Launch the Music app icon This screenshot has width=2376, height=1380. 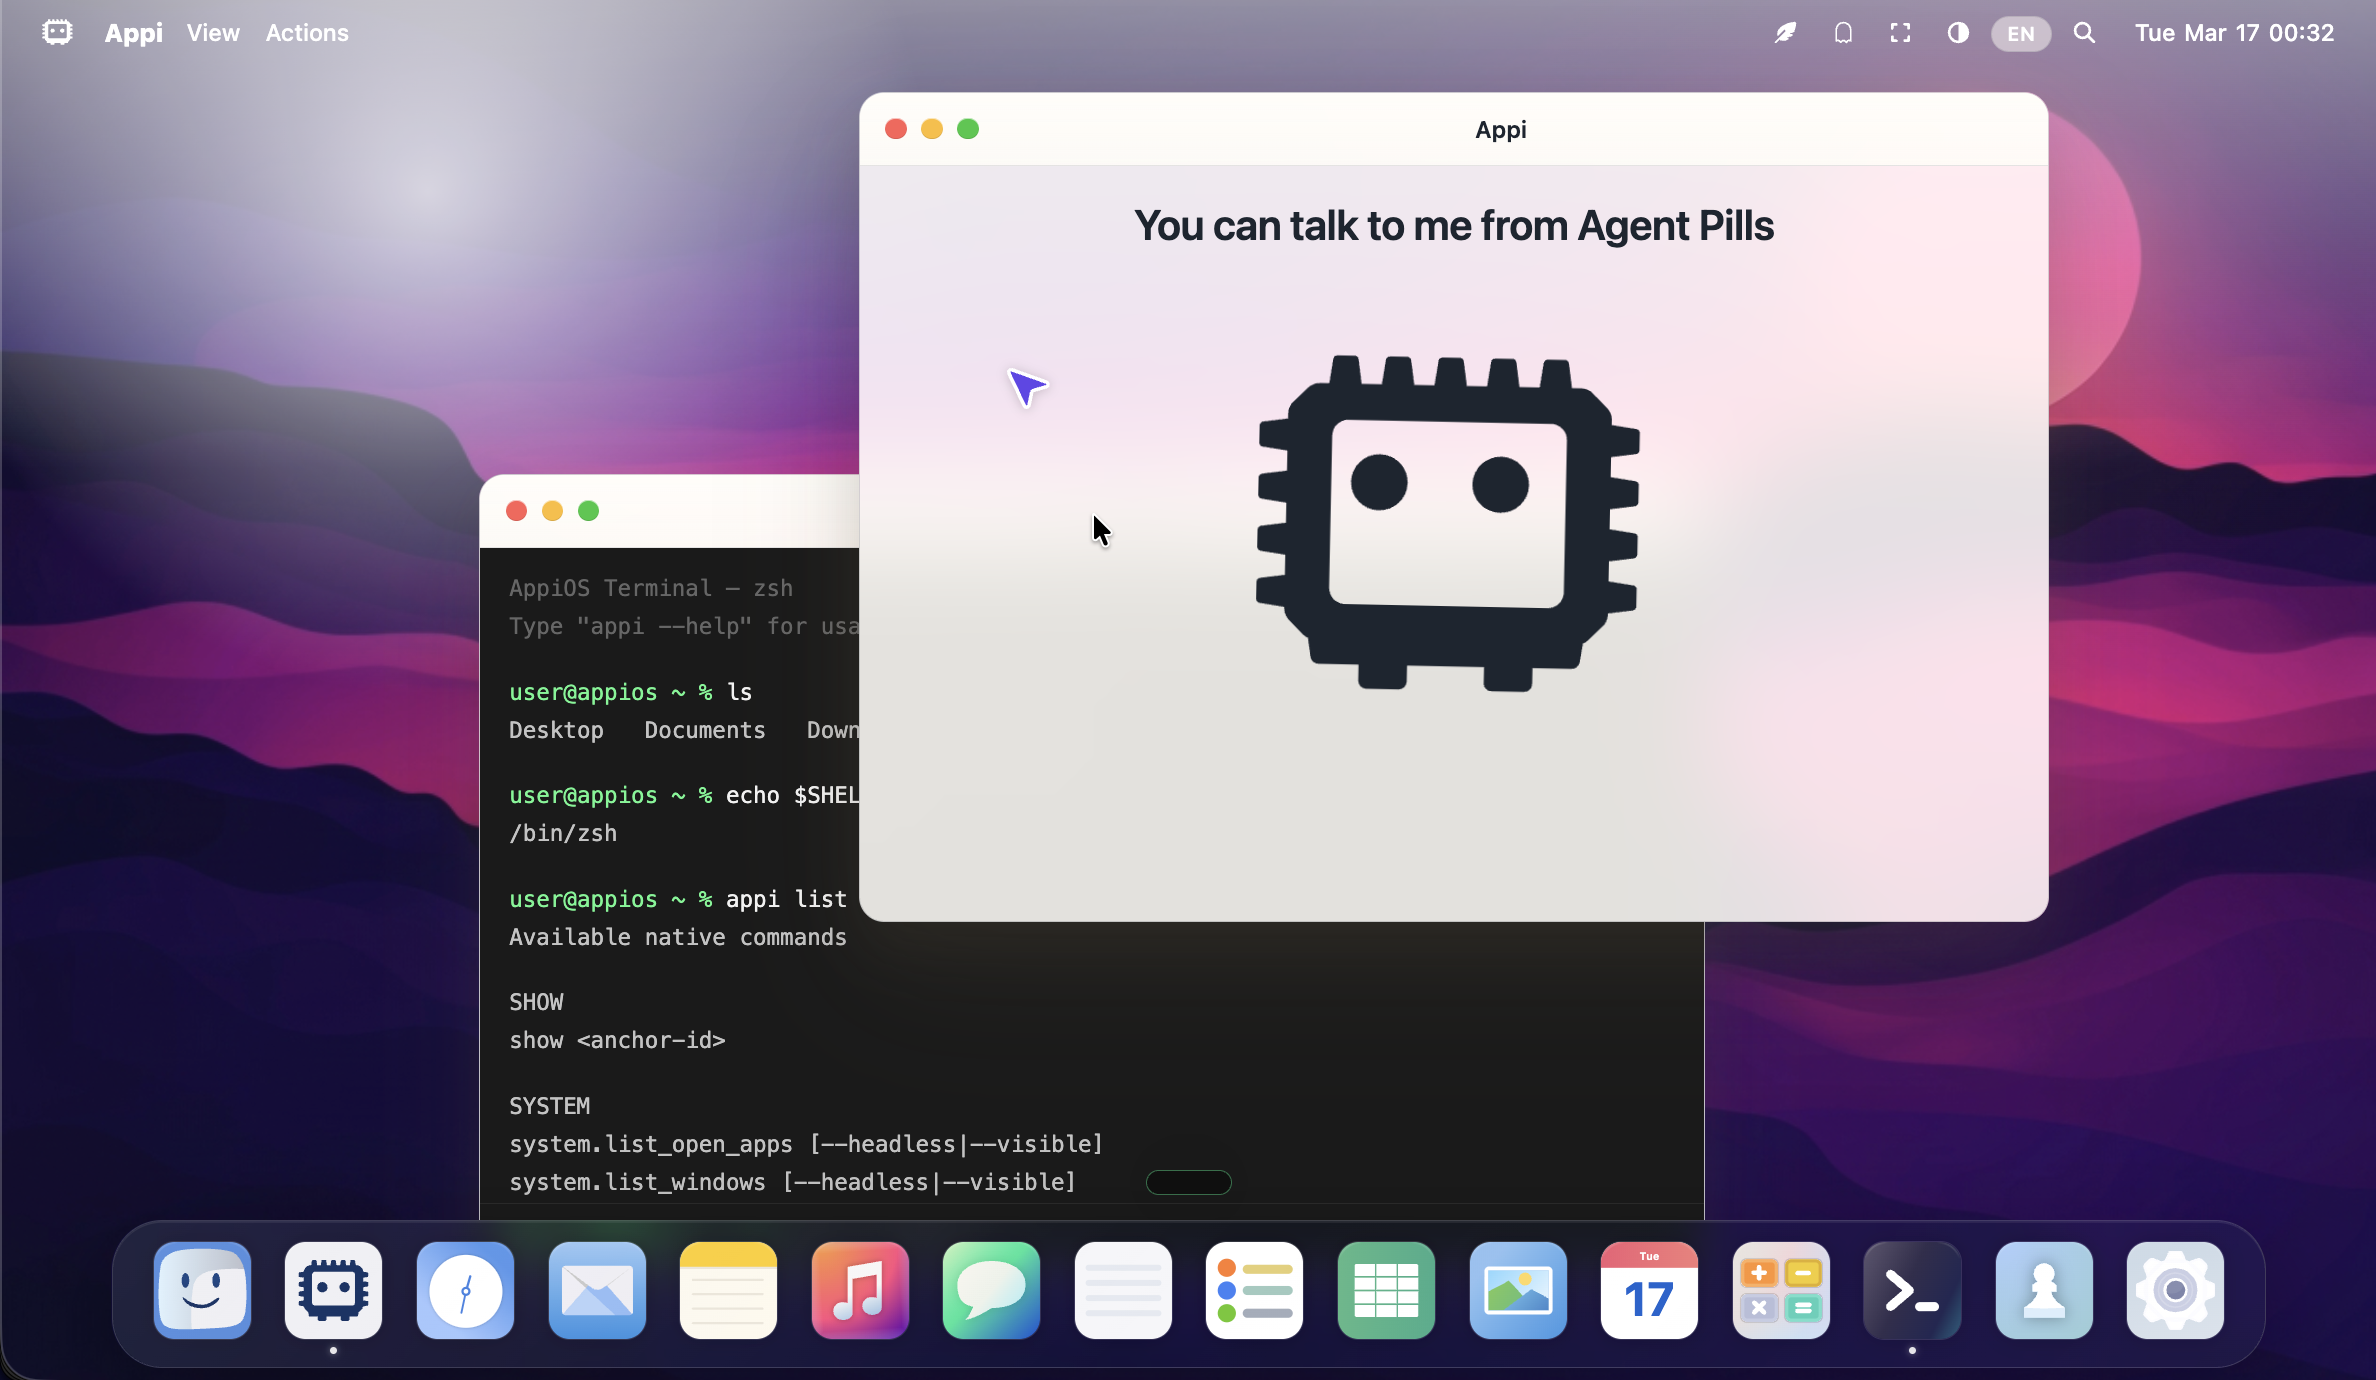(860, 1290)
